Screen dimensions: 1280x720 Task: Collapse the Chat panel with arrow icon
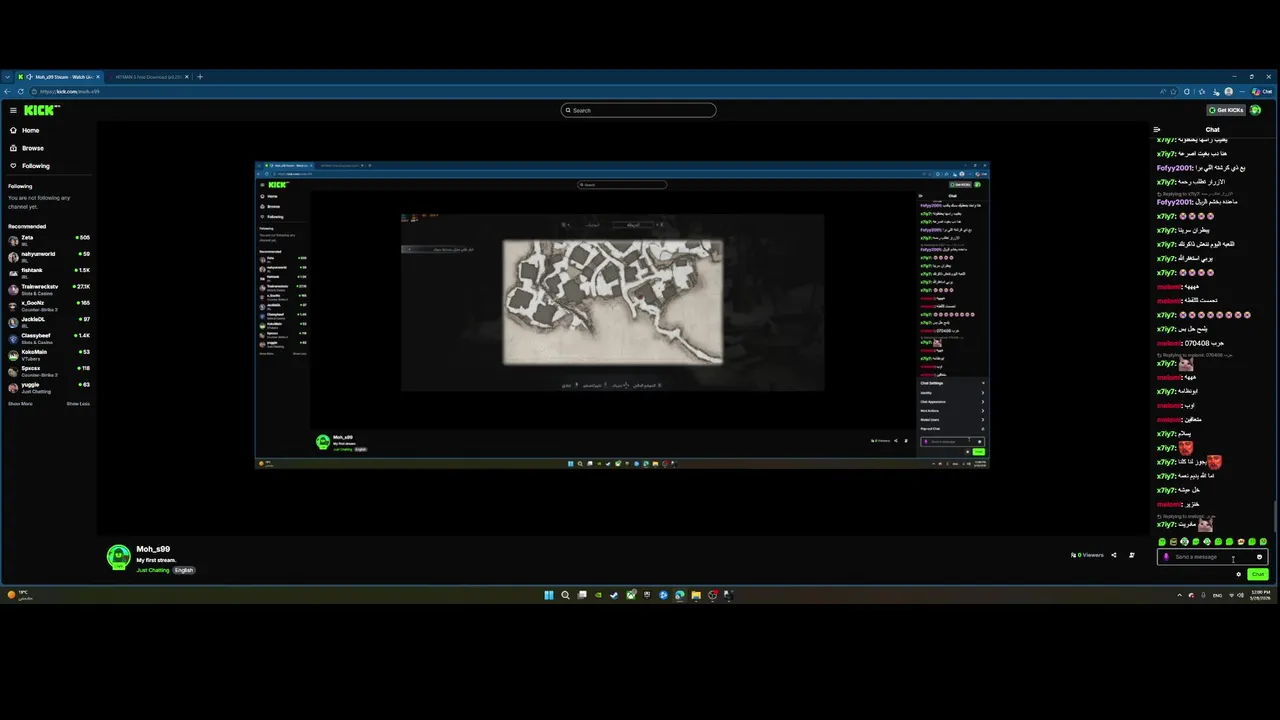click(x=1157, y=129)
